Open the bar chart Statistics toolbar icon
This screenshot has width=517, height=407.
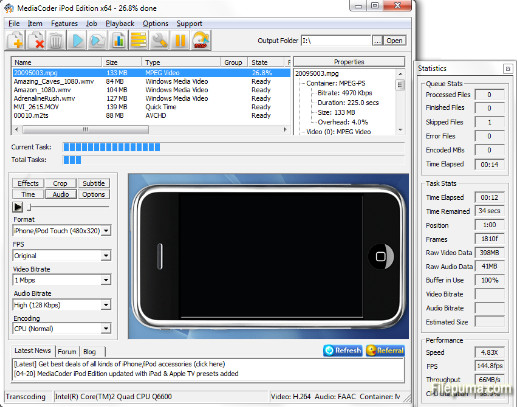[118, 40]
